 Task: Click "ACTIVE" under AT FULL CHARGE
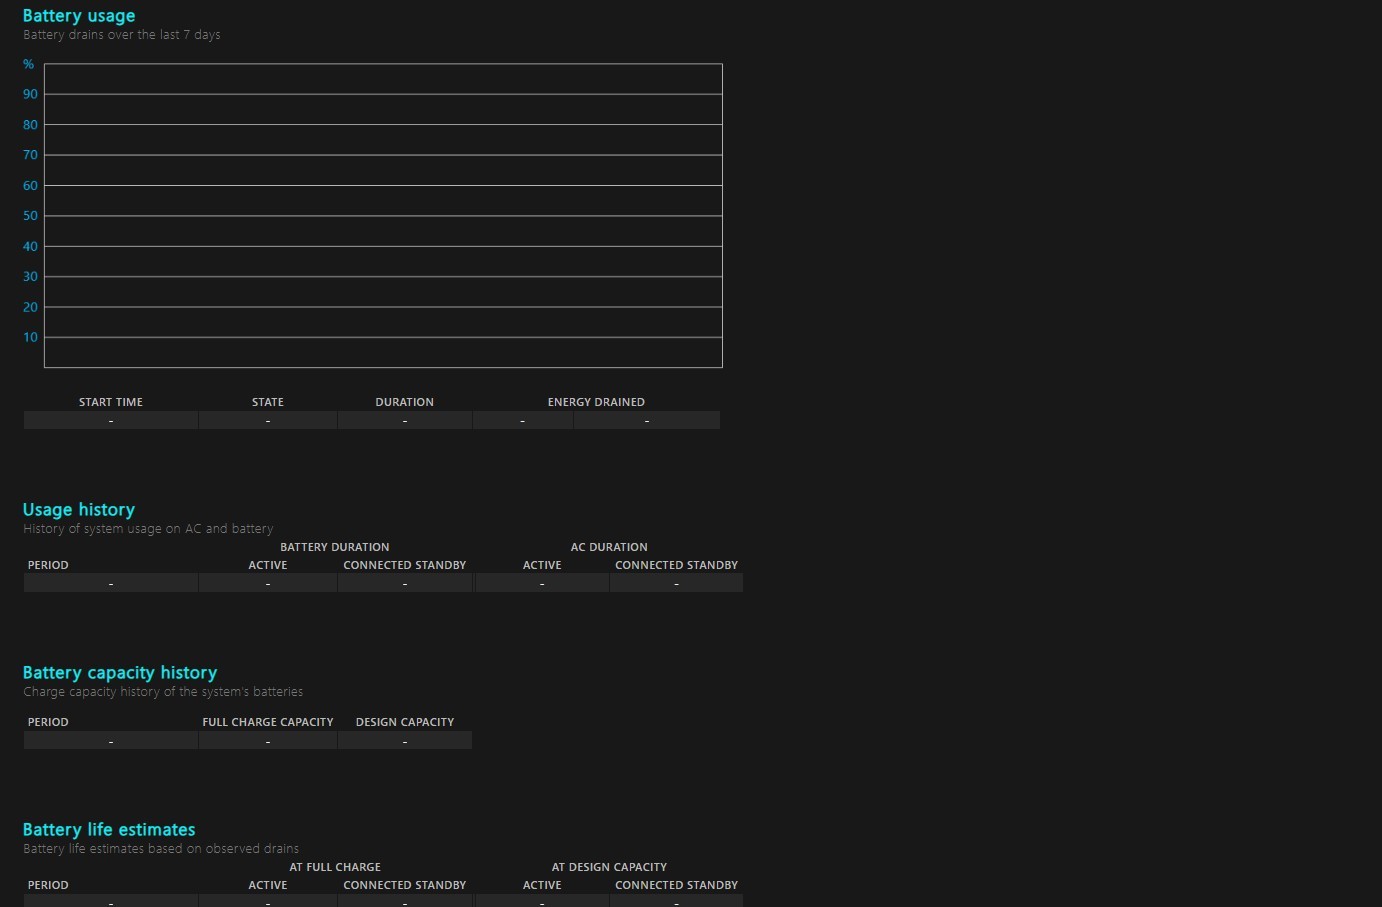pyautogui.click(x=268, y=885)
